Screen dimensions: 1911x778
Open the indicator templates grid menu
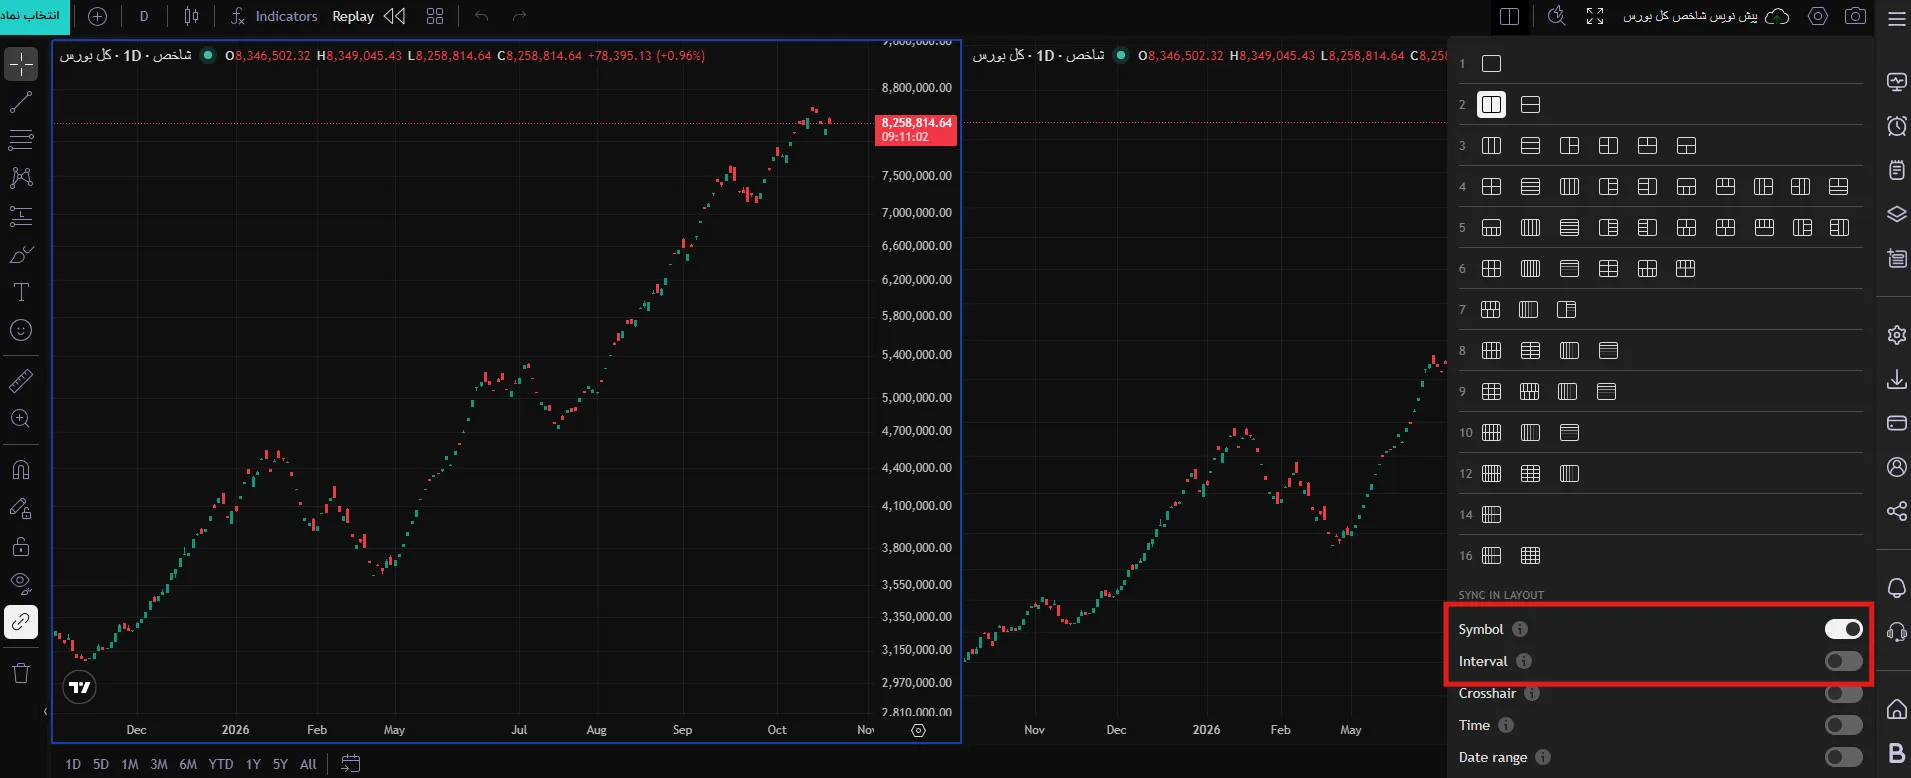434,16
